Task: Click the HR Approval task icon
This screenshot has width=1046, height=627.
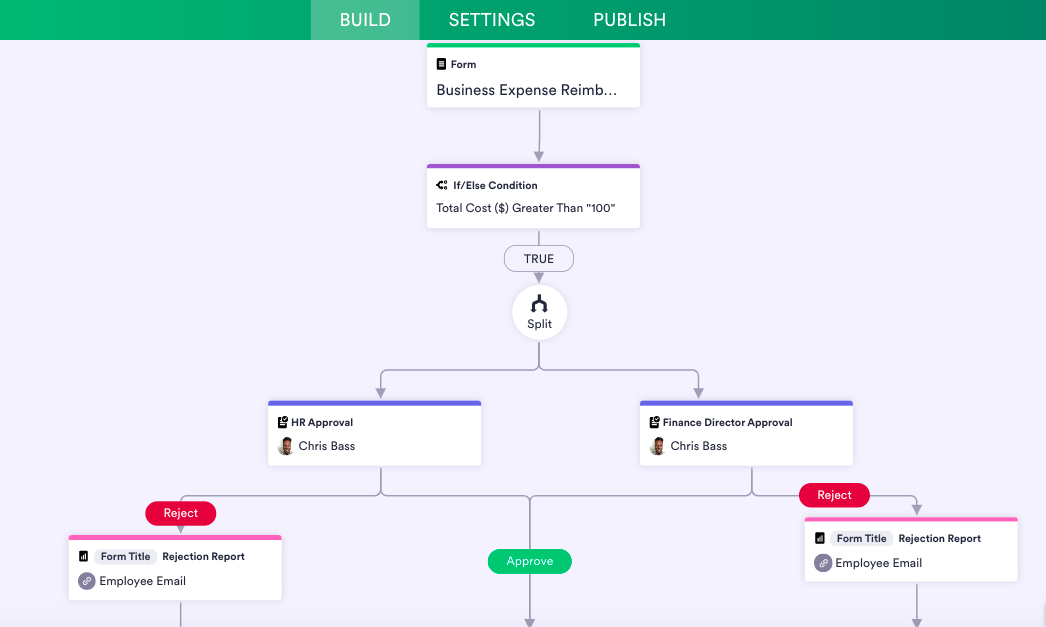Action: tap(283, 422)
